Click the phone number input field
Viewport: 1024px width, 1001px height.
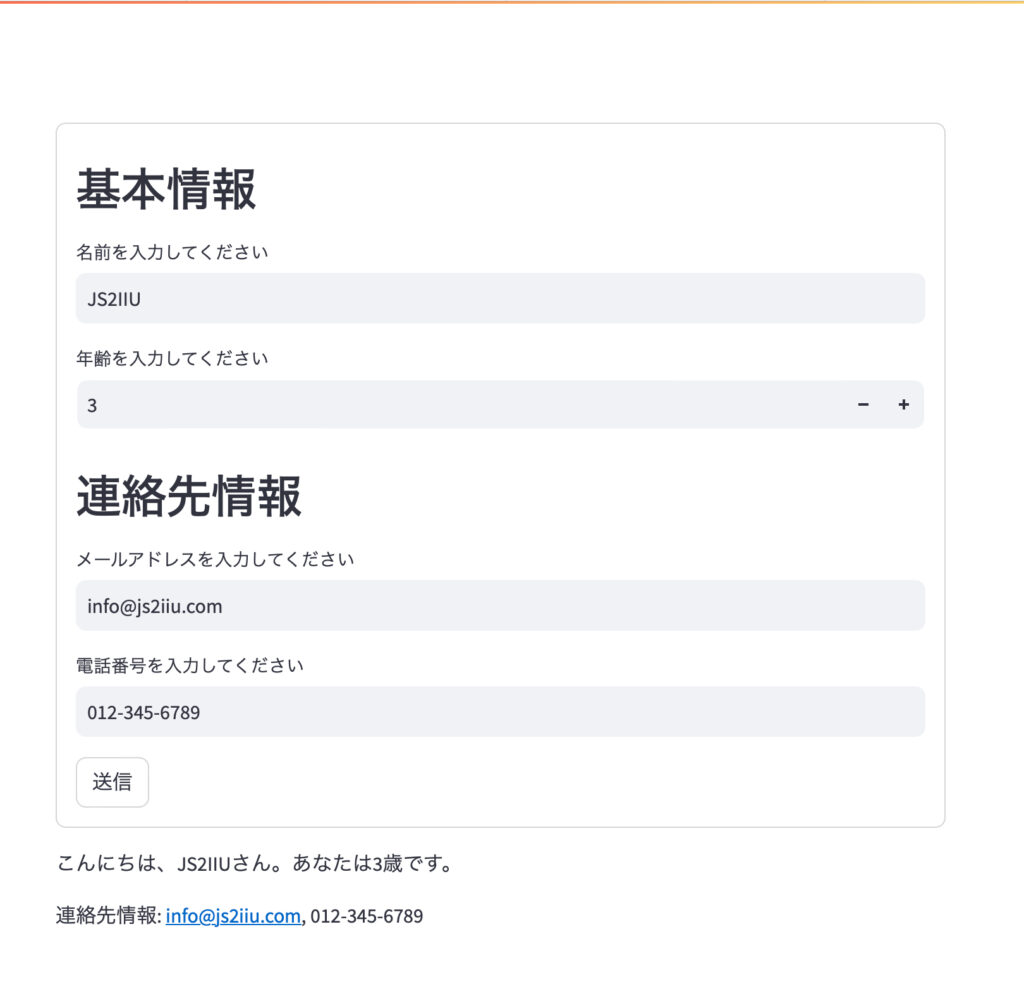[x=500, y=712]
